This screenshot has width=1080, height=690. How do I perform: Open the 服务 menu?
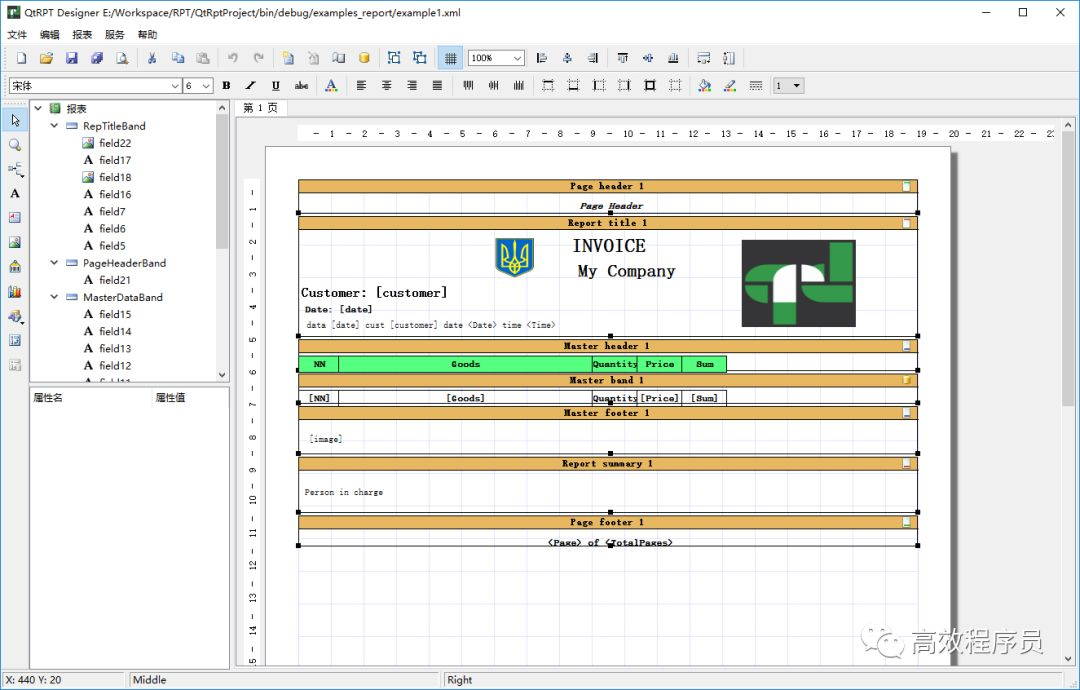pos(113,33)
